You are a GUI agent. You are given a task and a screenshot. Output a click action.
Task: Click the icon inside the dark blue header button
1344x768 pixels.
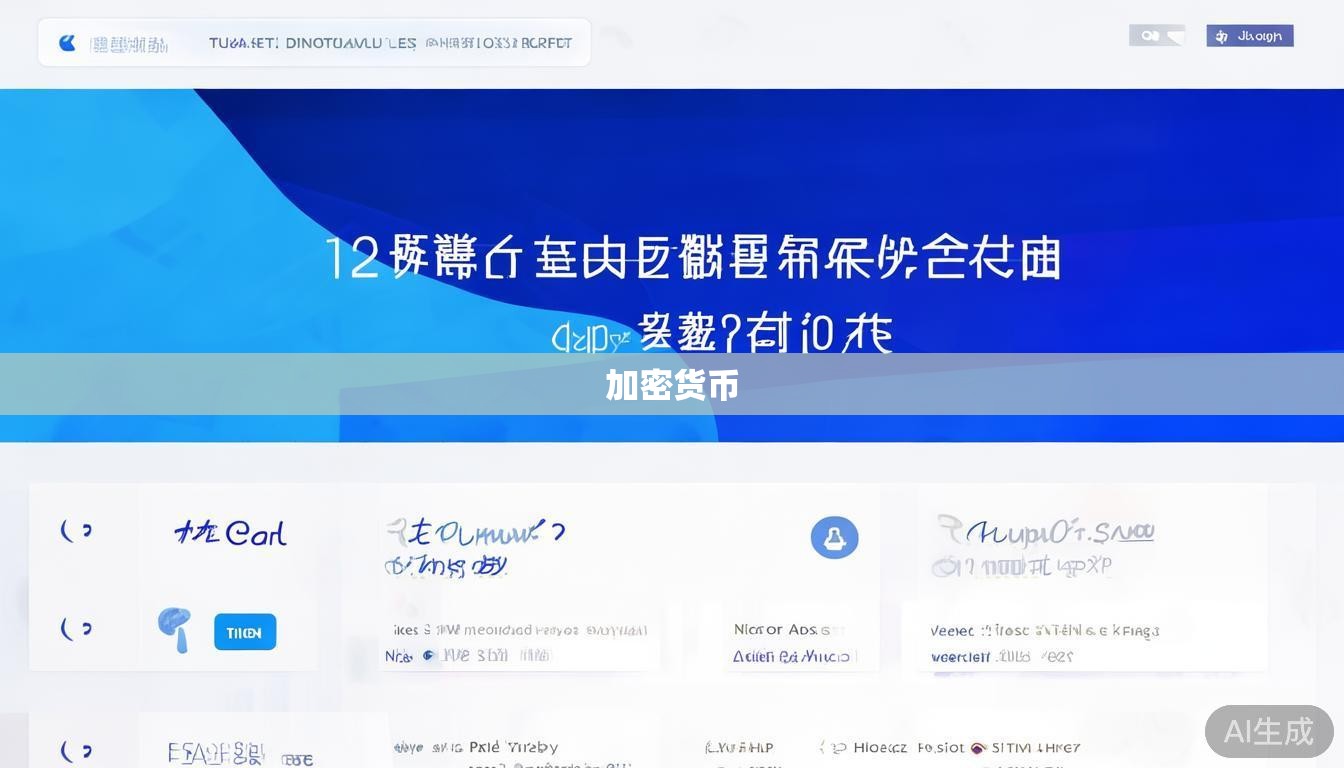point(1221,35)
